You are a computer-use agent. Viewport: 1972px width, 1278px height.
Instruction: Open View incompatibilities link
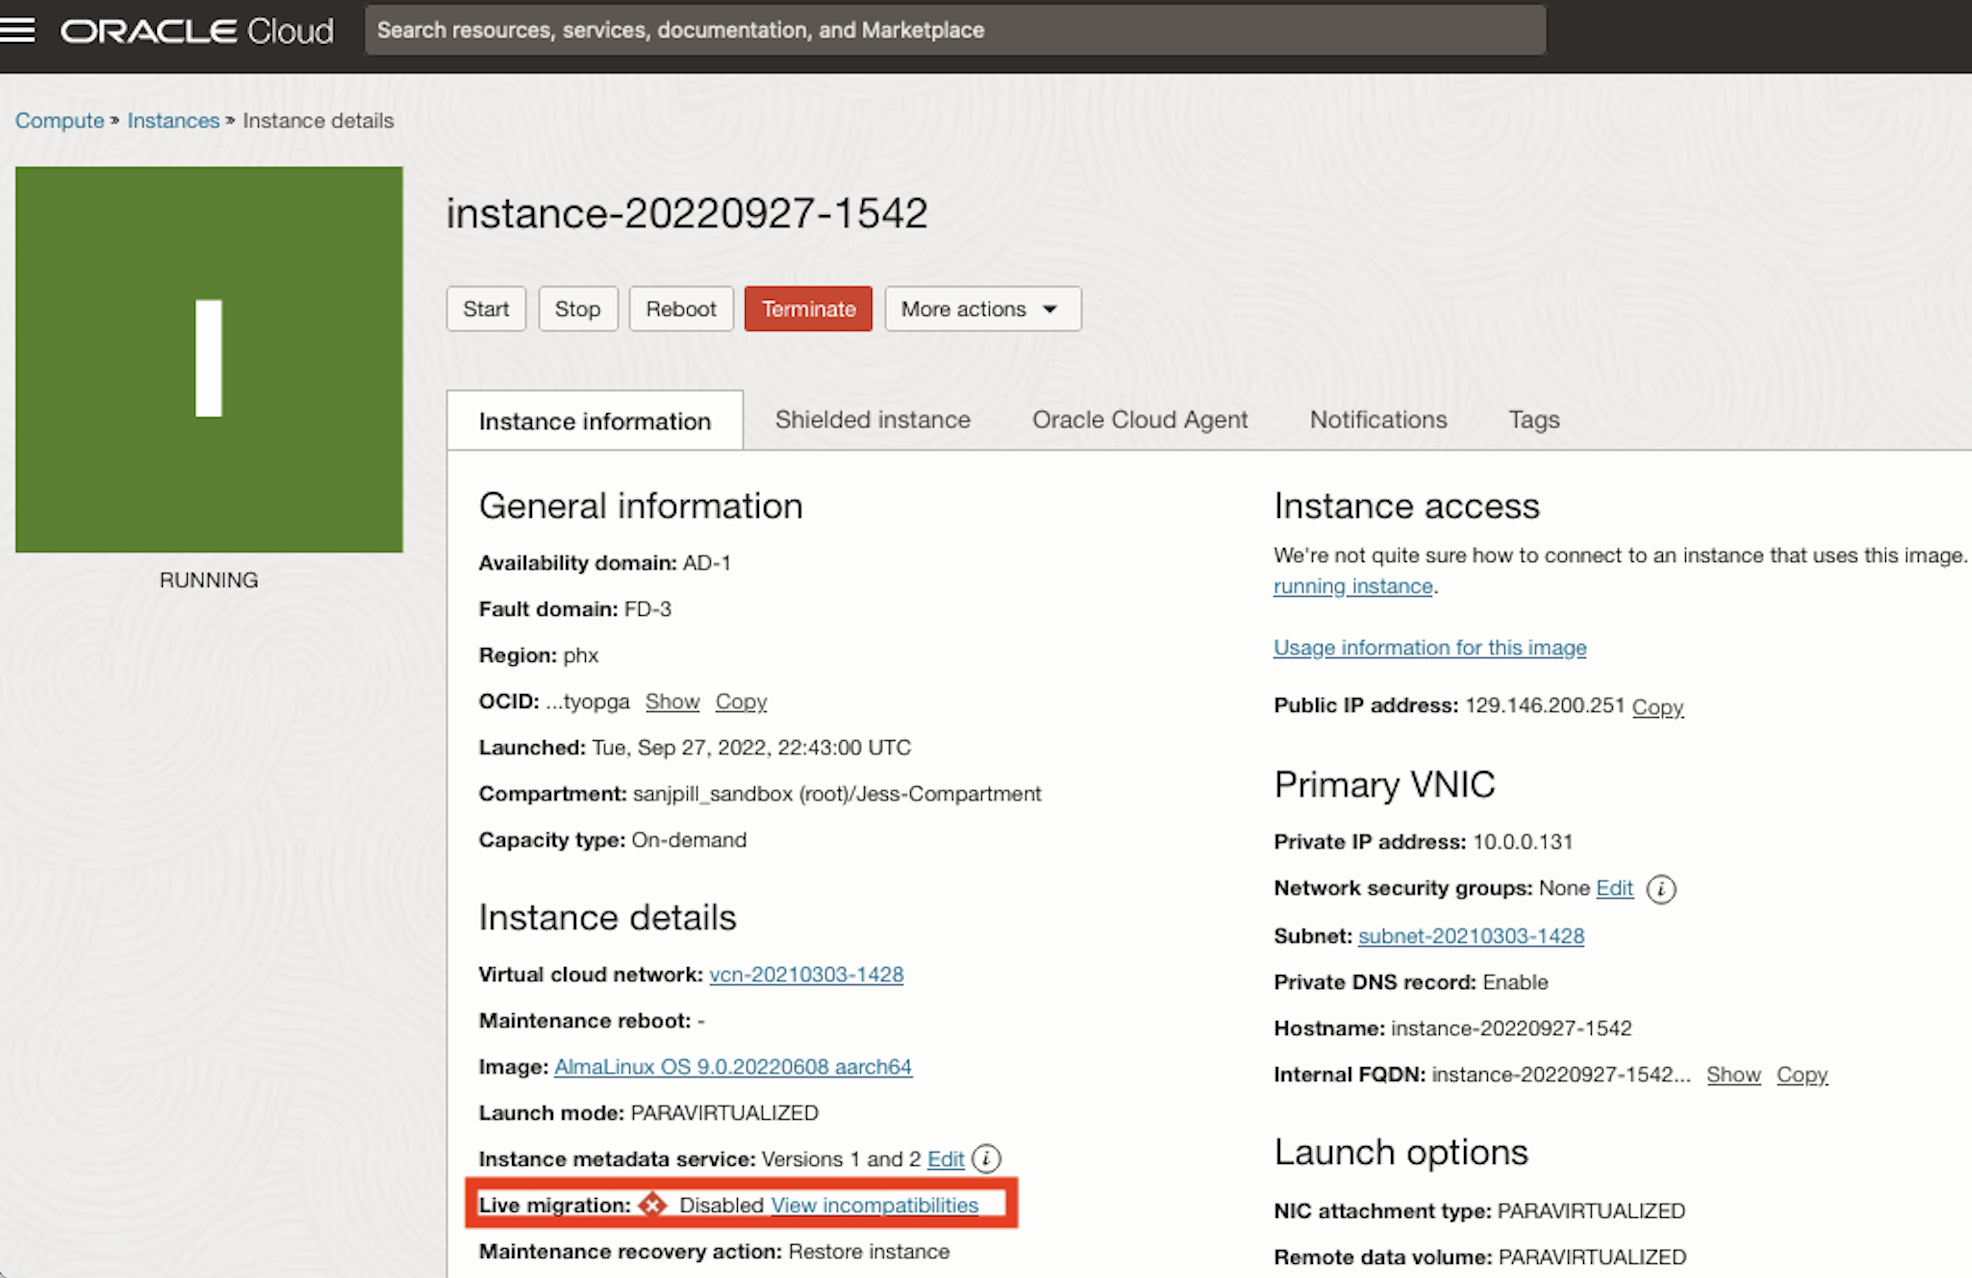click(874, 1205)
